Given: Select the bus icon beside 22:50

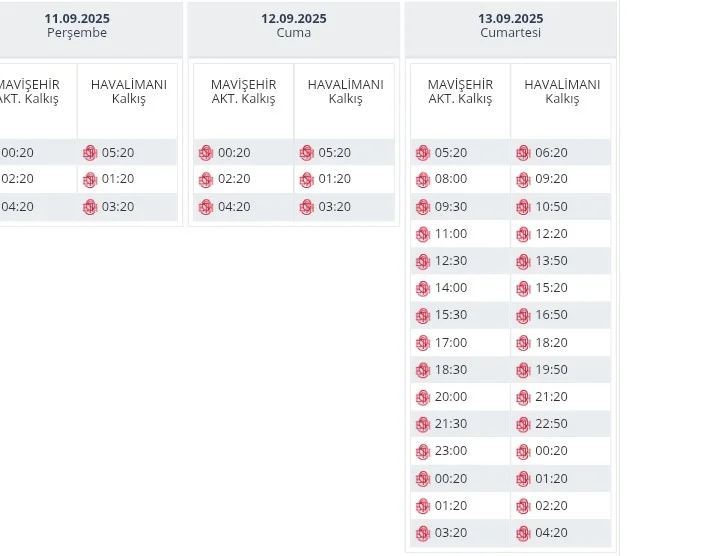Looking at the screenshot, I should [523, 424].
